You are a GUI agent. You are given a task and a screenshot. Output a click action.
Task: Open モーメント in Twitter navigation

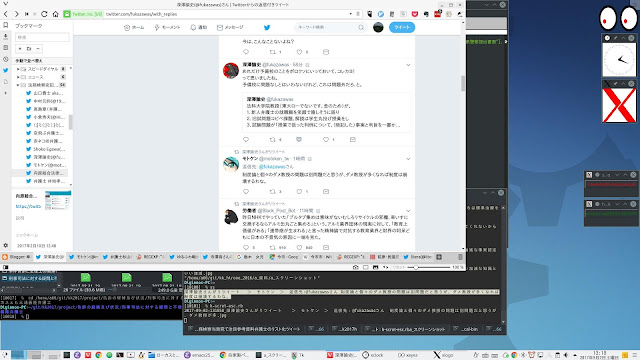(167, 27)
